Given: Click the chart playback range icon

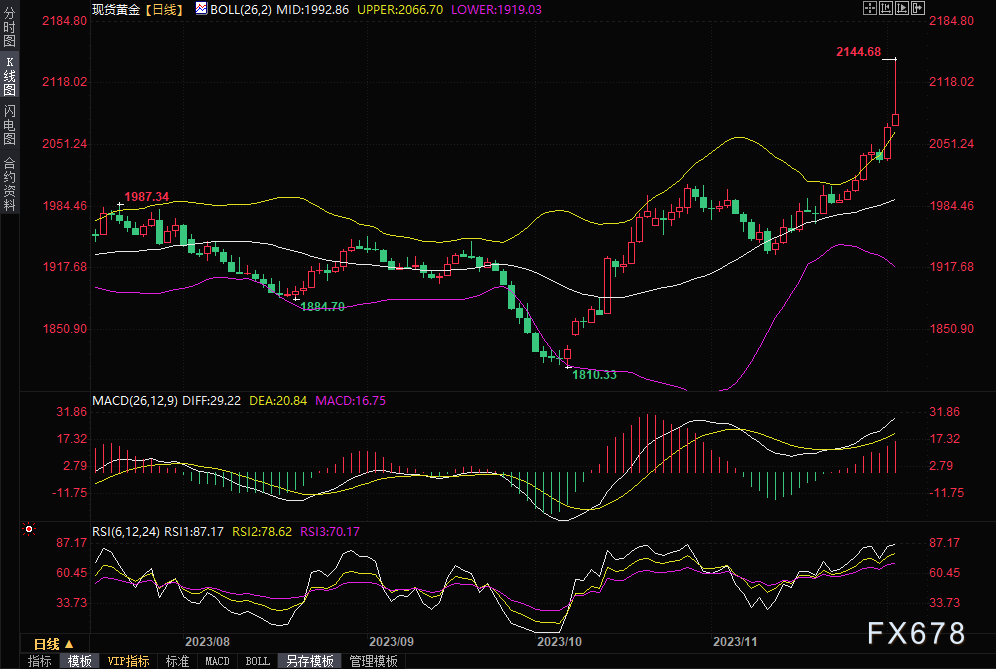Looking at the screenshot, I should click(x=900, y=8).
